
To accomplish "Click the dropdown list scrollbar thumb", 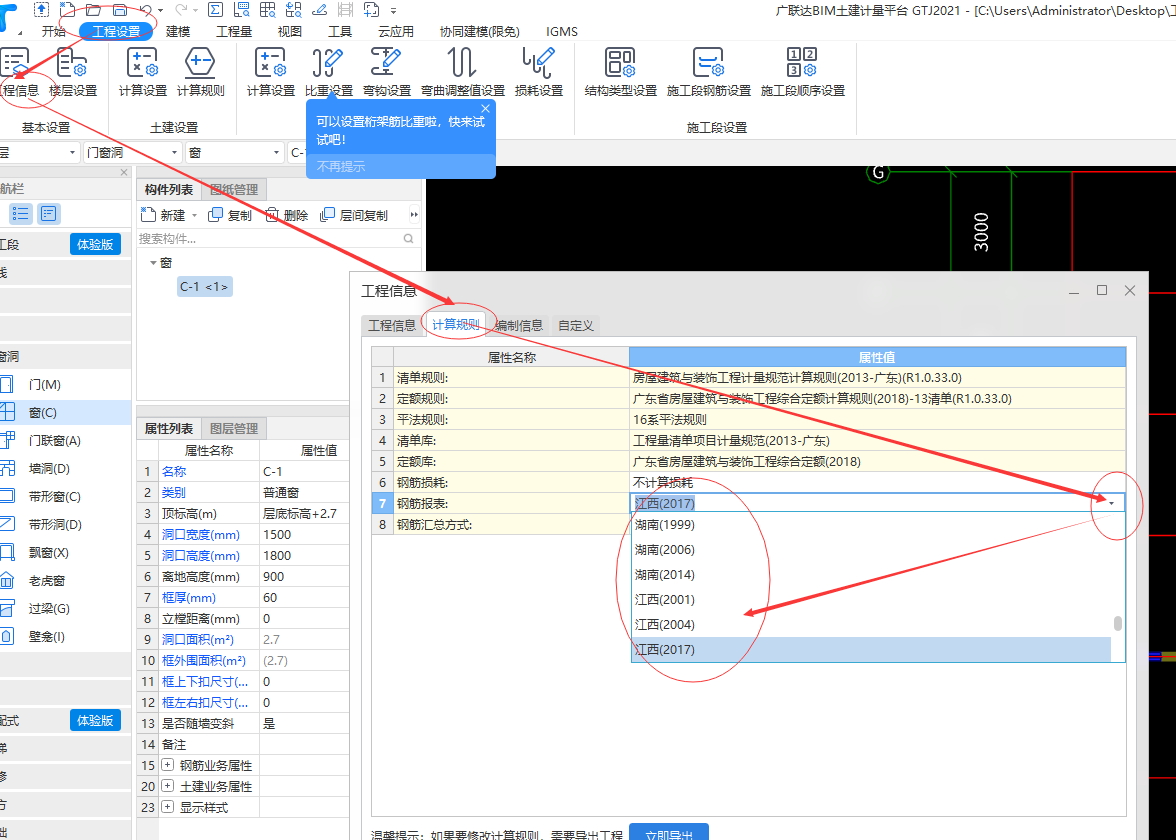I will [x=1118, y=623].
